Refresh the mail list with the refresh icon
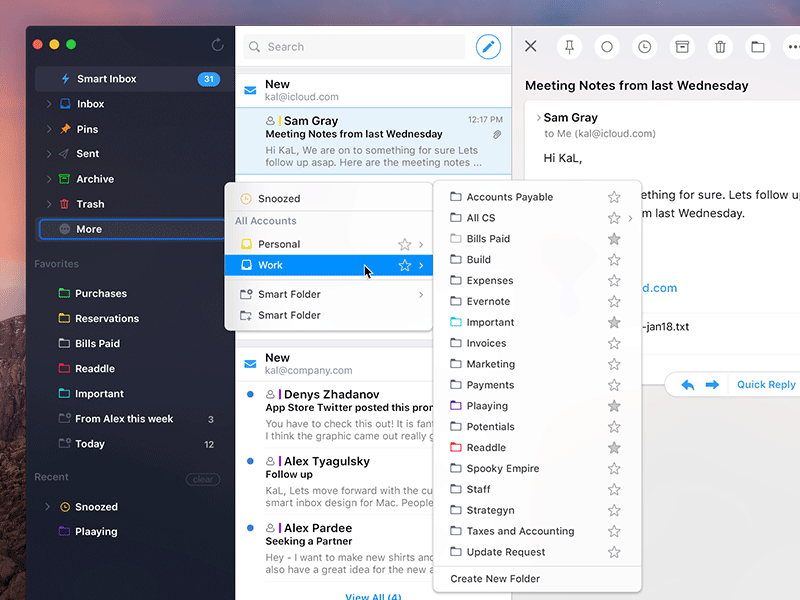800x600 pixels. [217, 44]
